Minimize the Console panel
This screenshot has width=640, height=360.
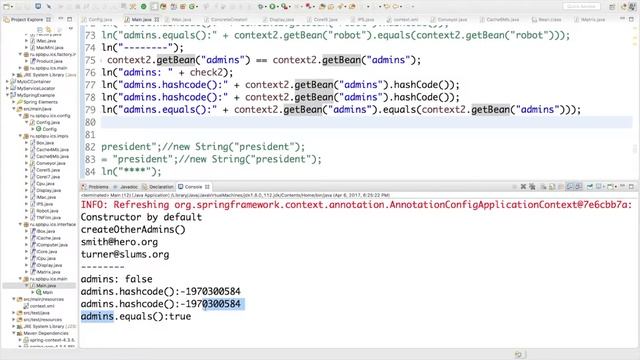point(623,187)
